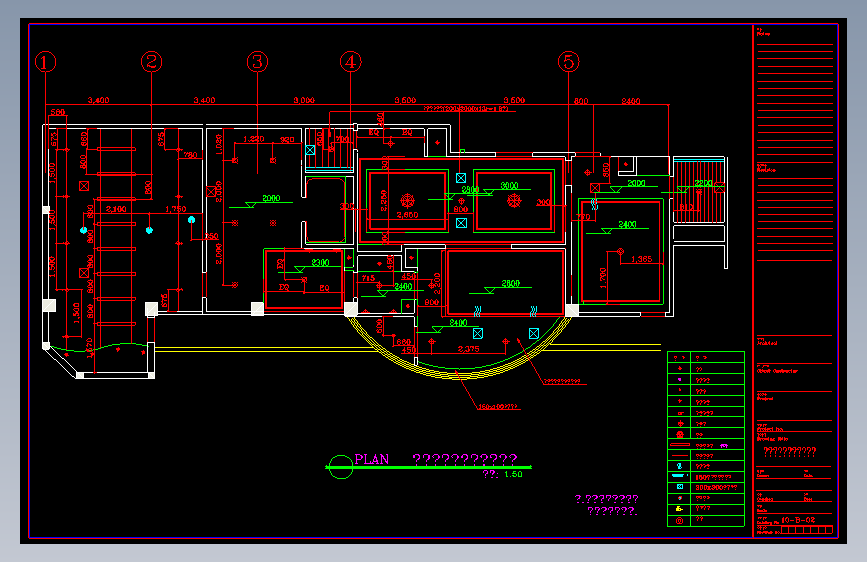Select cyan crossed-square fixture next to the staircase
This screenshot has height=562, width=867.
point(310,150)
